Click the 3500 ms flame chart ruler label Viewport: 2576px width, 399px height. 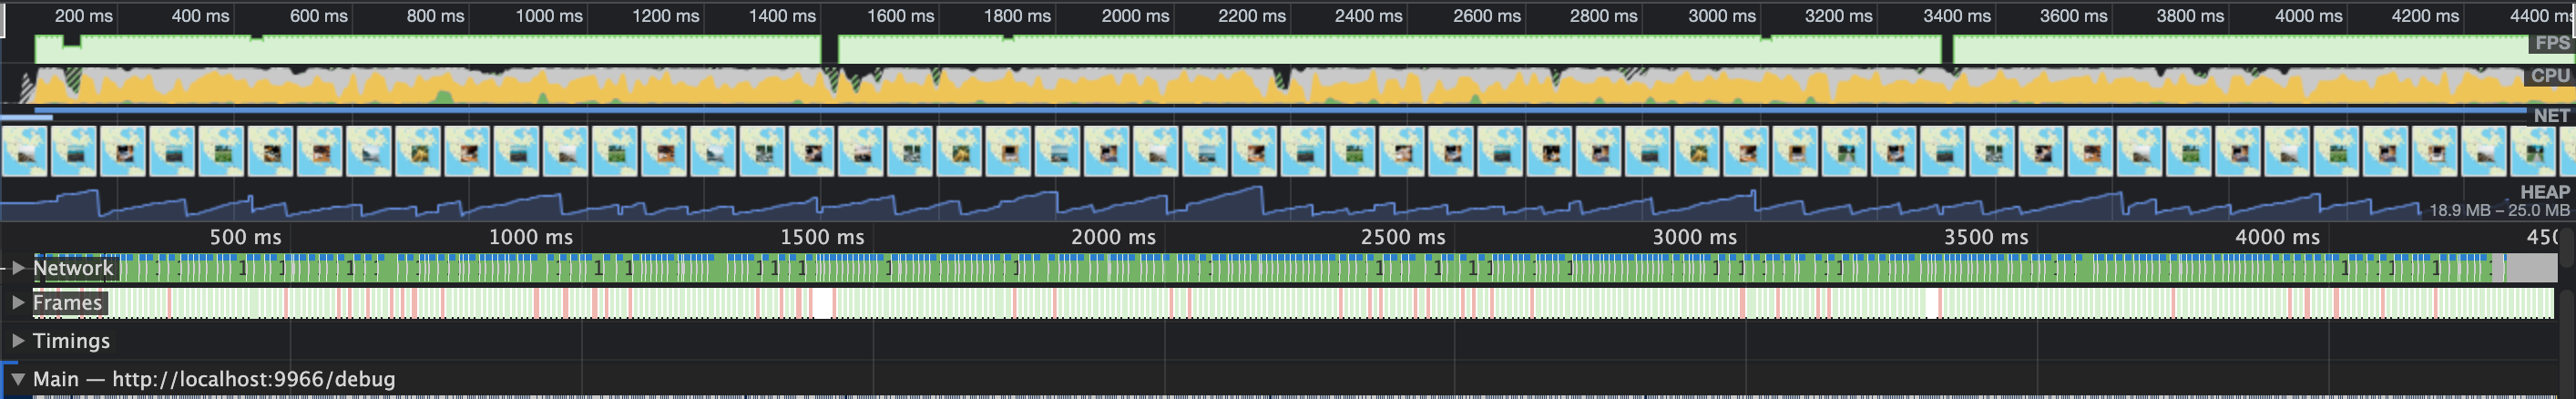click(x=1986, y=237)
